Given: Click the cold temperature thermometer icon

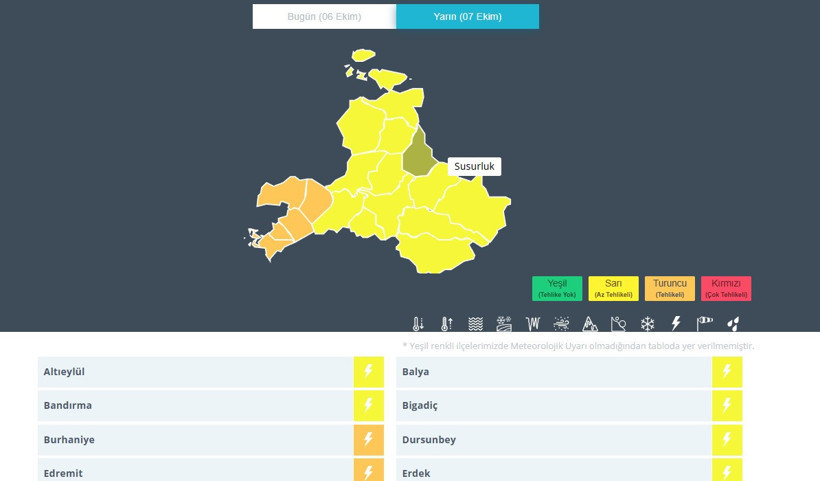Looking at the screenshot, I should click(x=418, y=324).
